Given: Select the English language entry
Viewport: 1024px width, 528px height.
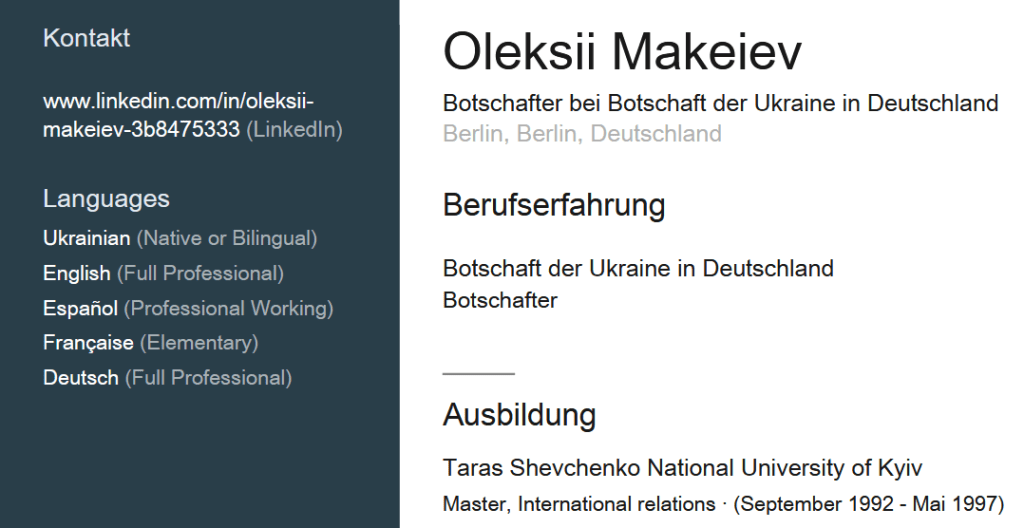Looking at the screenshot, I should 76,273.
